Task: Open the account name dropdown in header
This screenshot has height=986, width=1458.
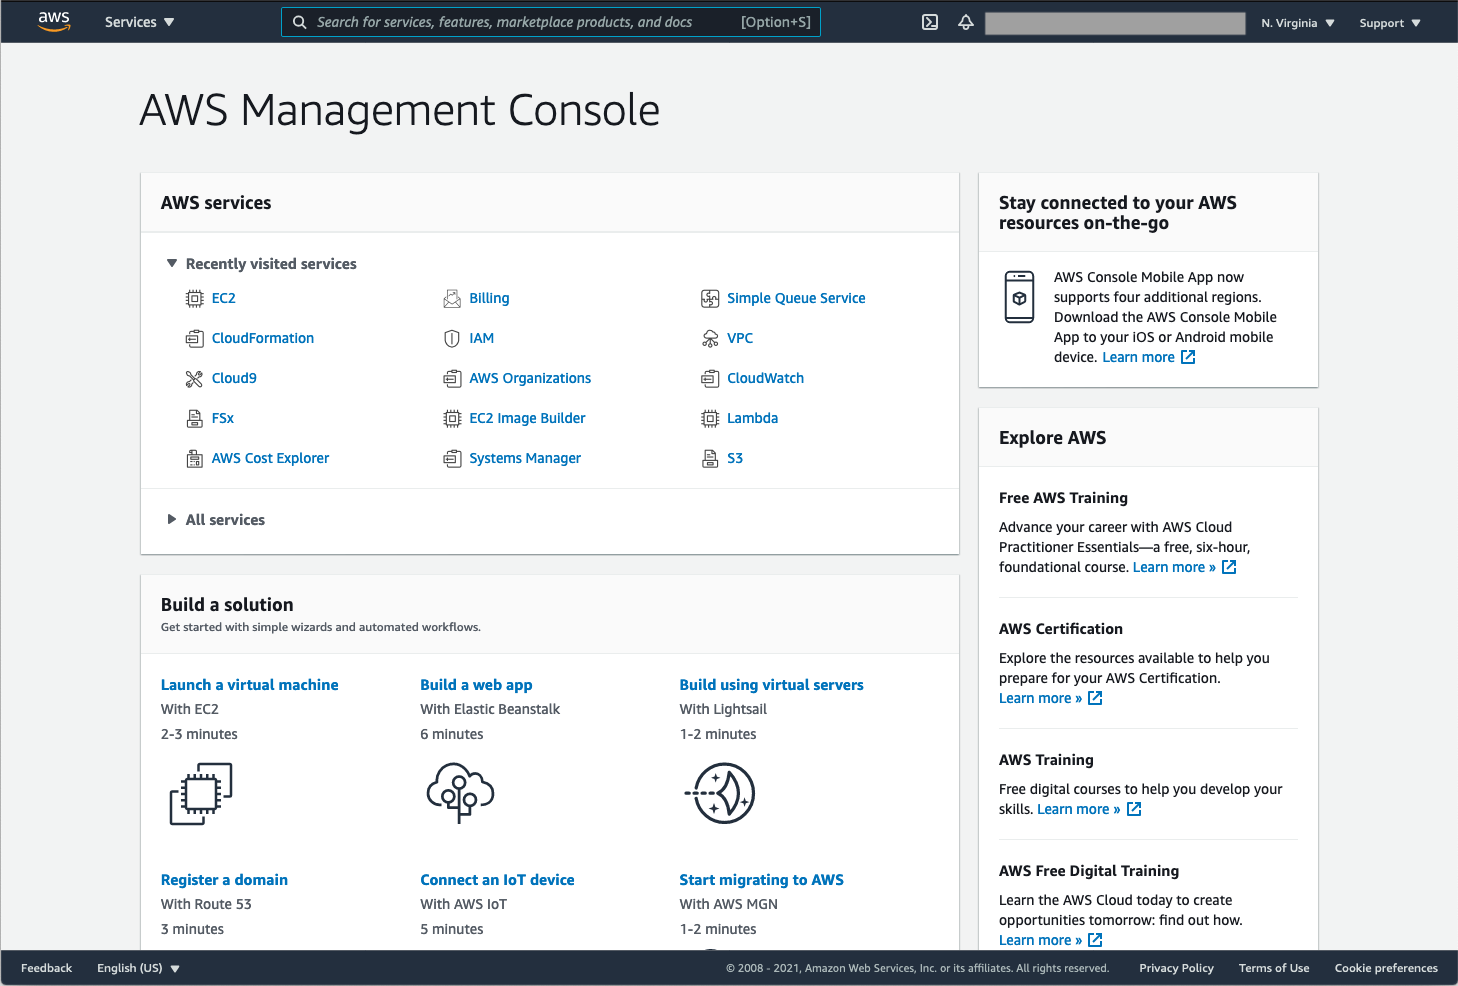Action: pos(1115,23)
